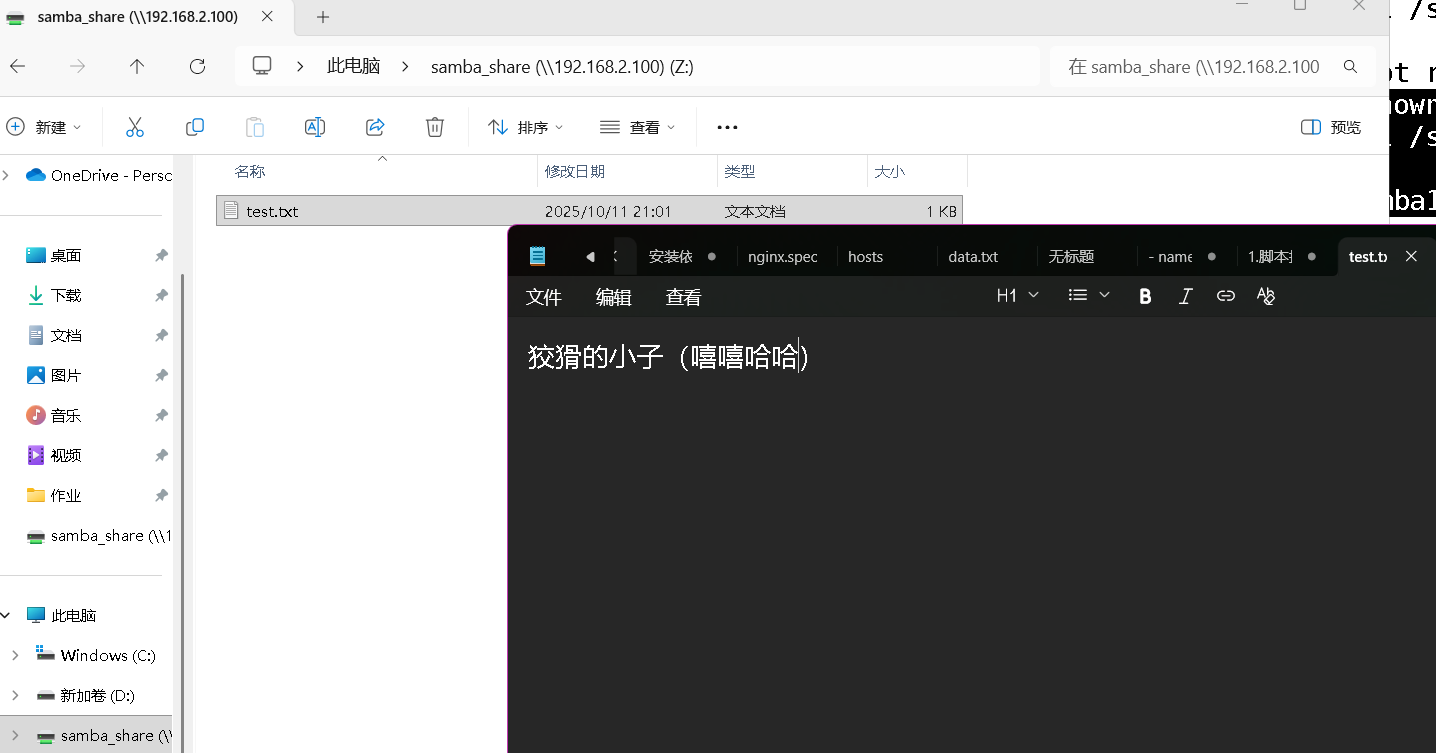Viewport: 1436px width, 753px height.
Task: Open the 编辑 menu in Notepad
Action: pyautogui.click(x=613, y=296)
